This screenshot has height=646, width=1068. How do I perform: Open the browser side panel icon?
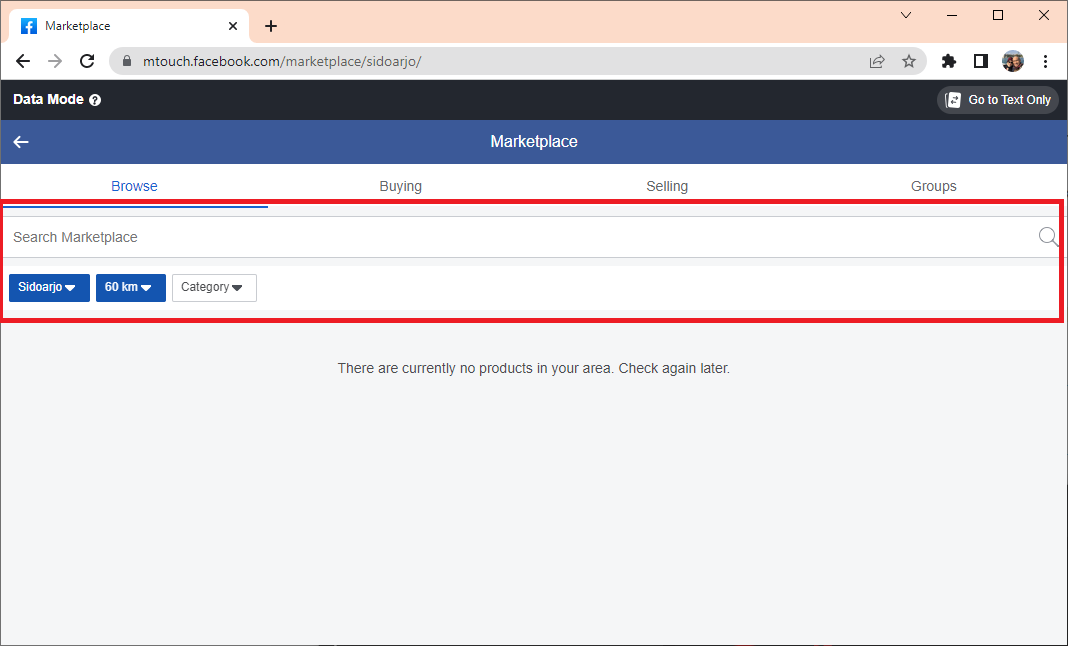point(981,61)
